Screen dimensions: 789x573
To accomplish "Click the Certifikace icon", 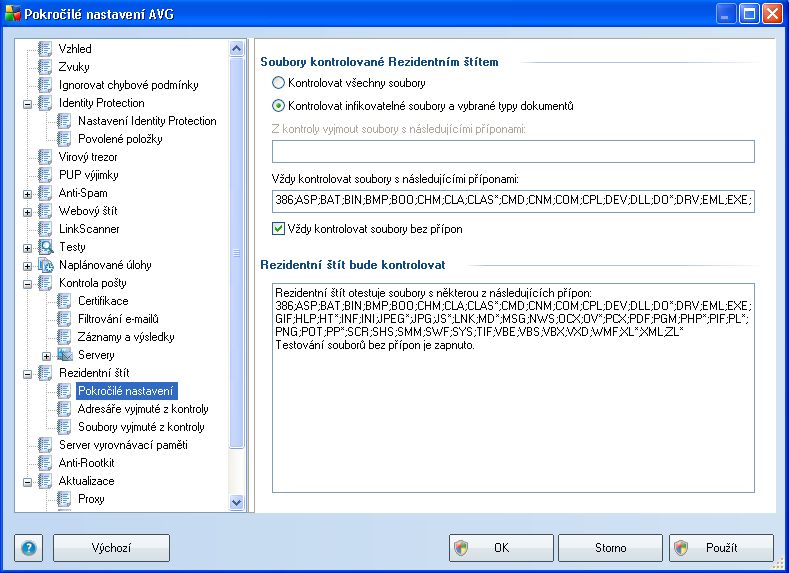I will pos(64,301).
